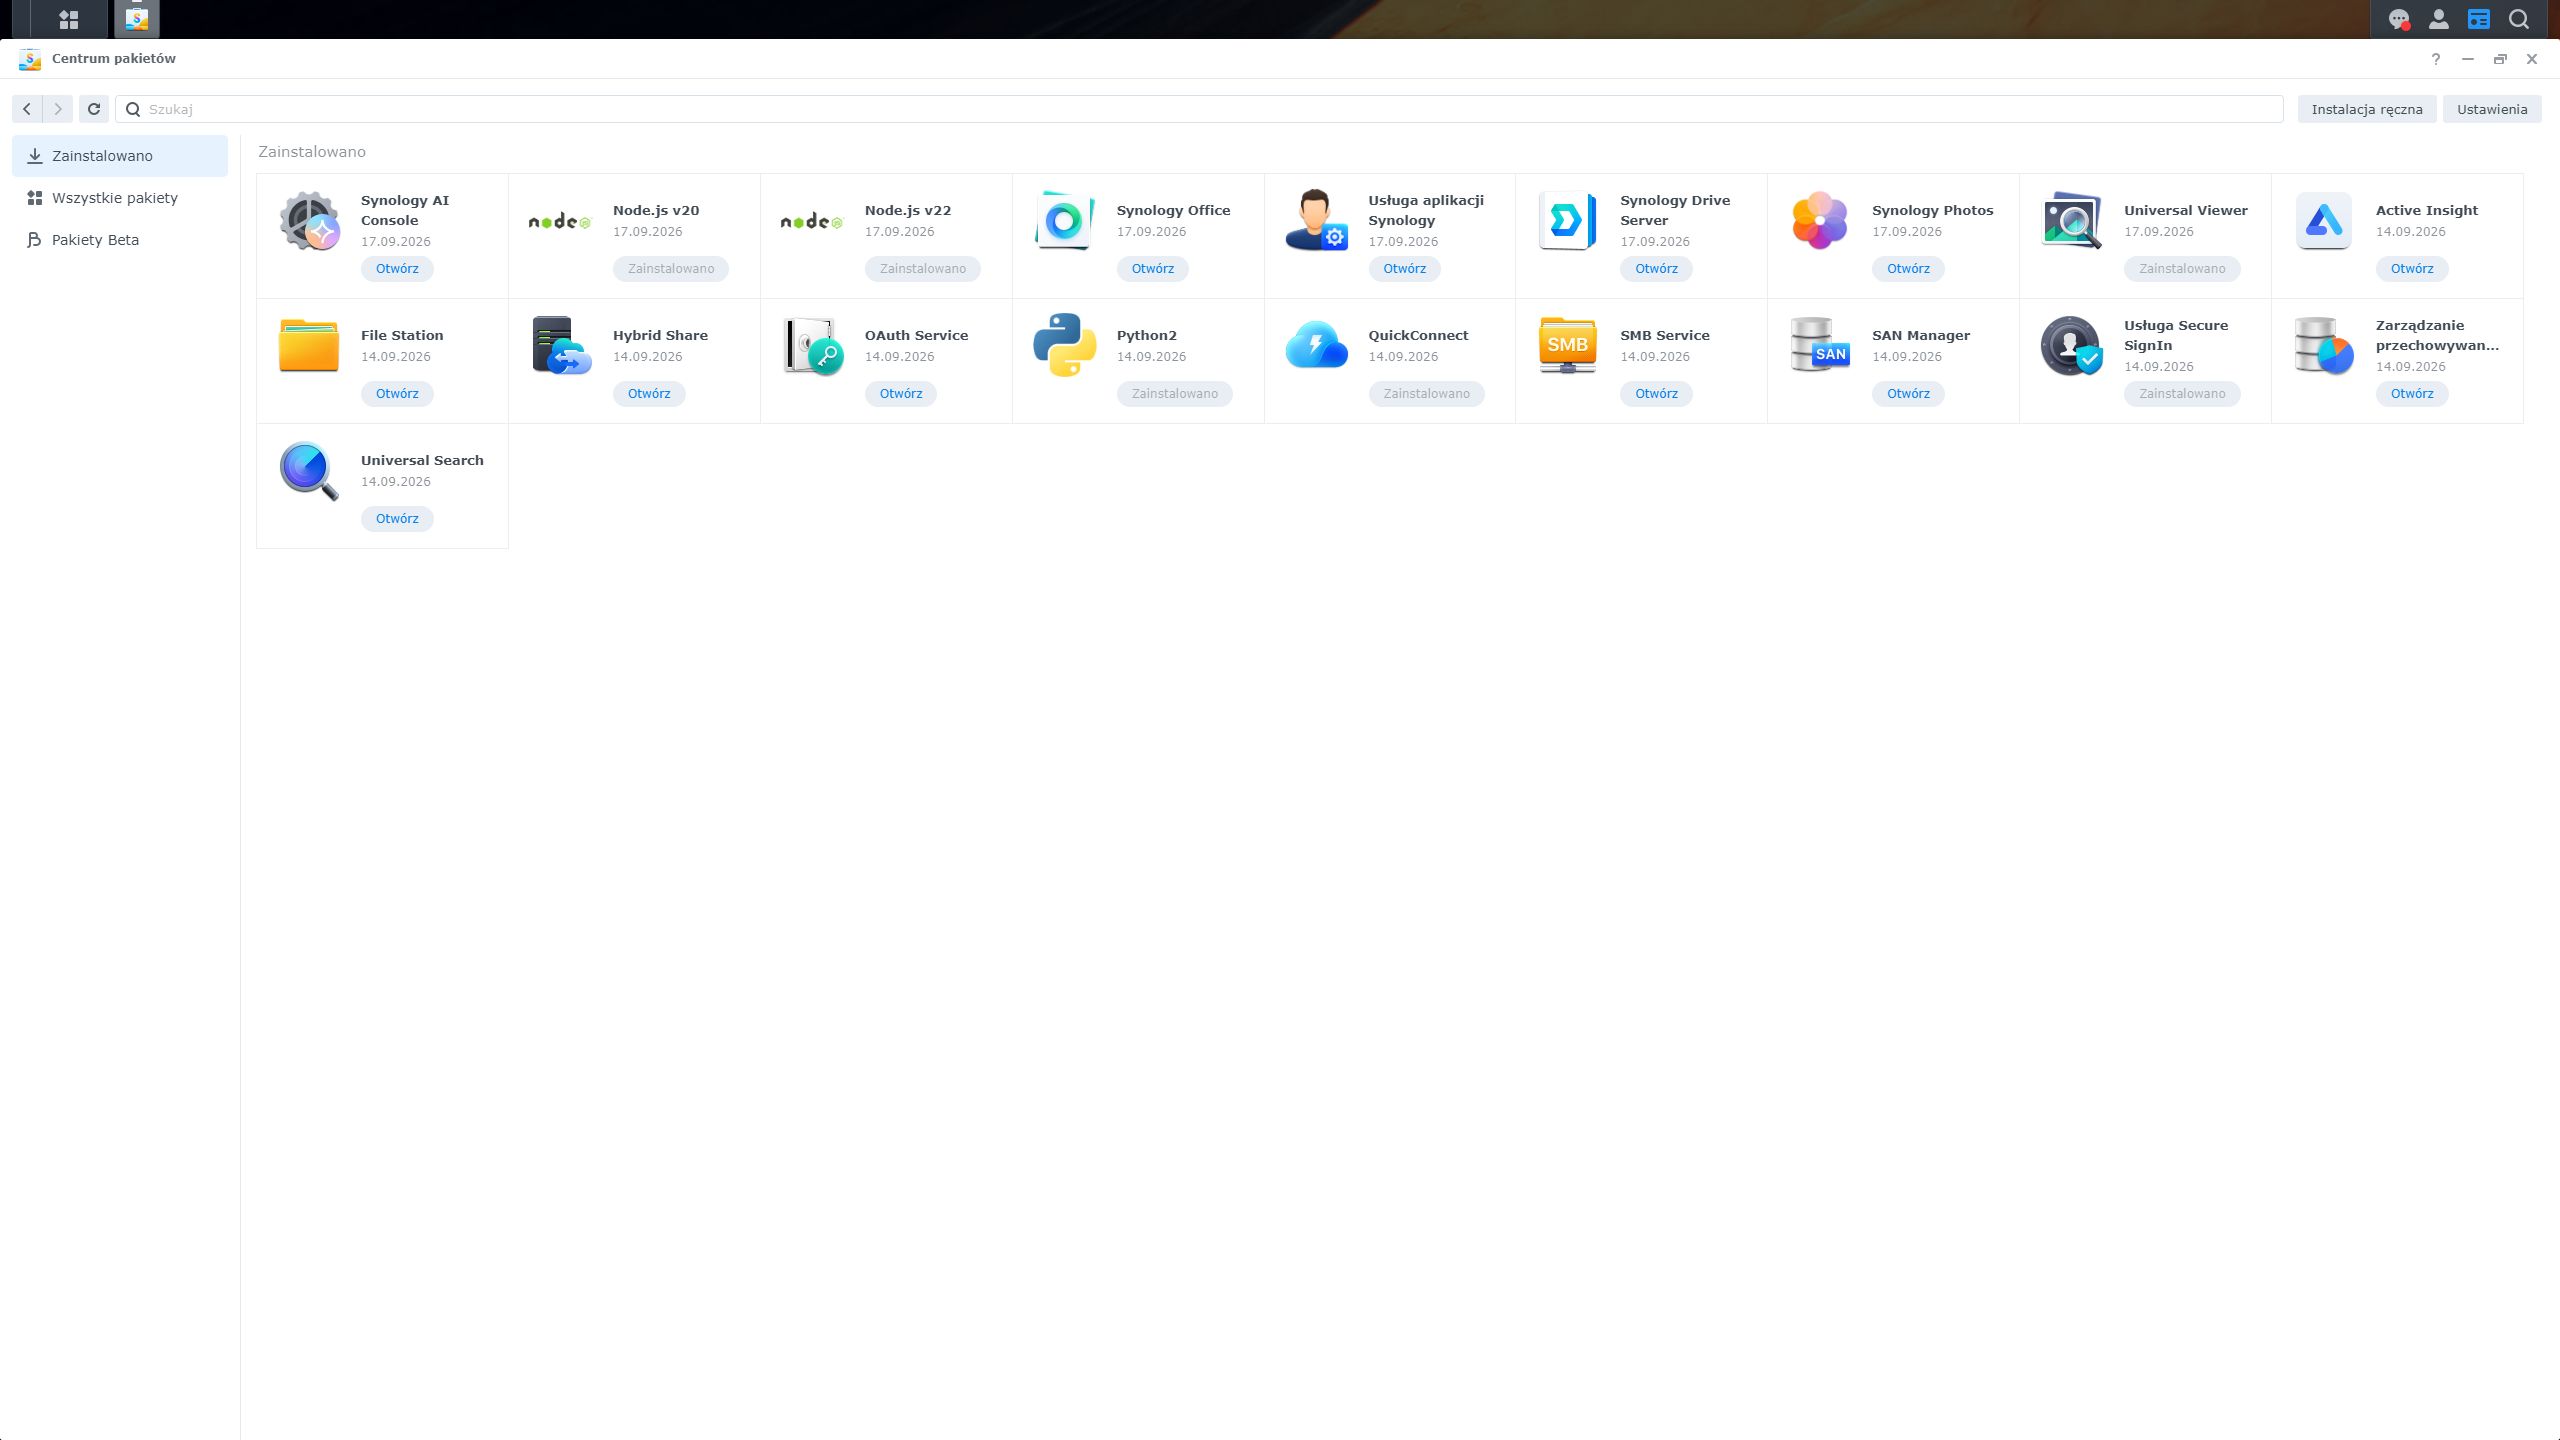Select the Node.js v22 package icon
2560x1440 pixels.
point(812,221)
